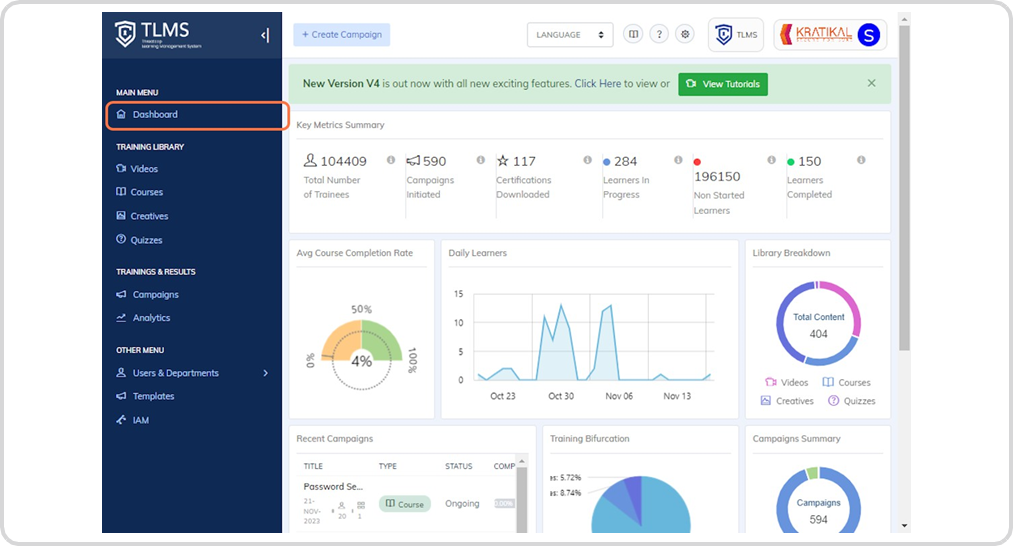1013x546 pixels.
Task: Info icon for Non Started Learners
Action: coord(771,160)
